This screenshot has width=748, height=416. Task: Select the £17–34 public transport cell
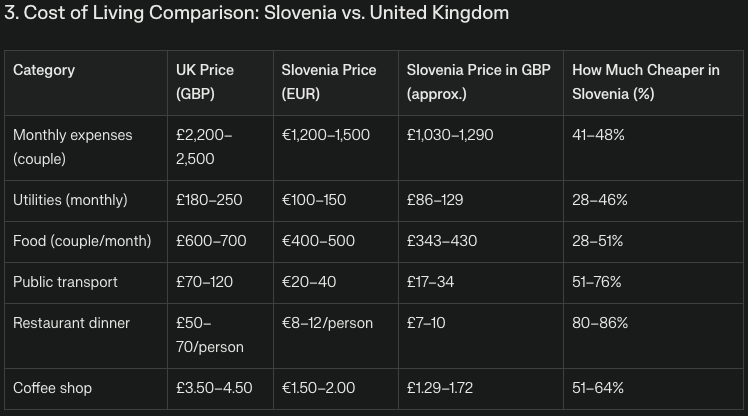click(430, 282)
